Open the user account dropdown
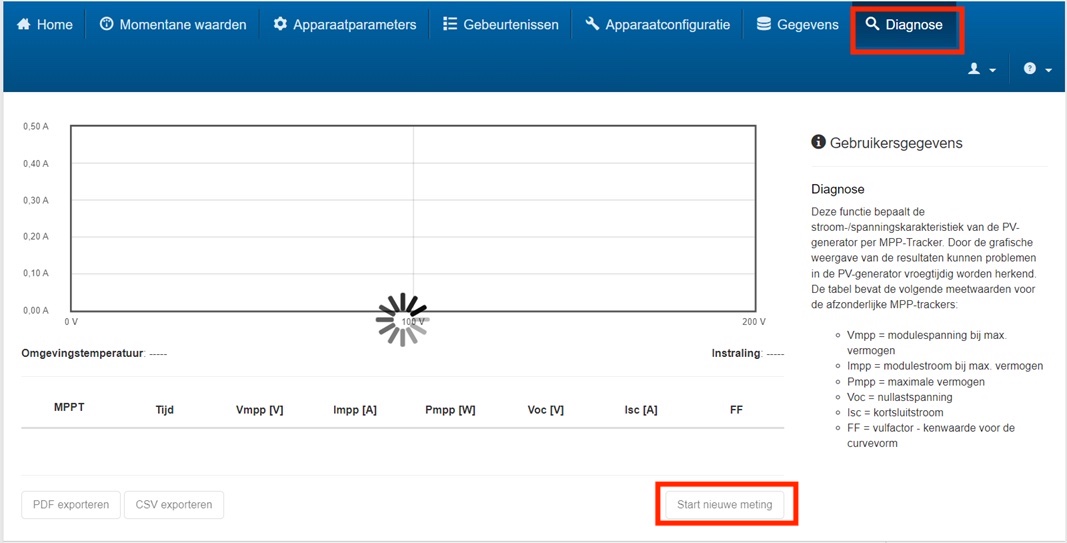This screenshot has width=1067, height=543. (x=980, y=69)
